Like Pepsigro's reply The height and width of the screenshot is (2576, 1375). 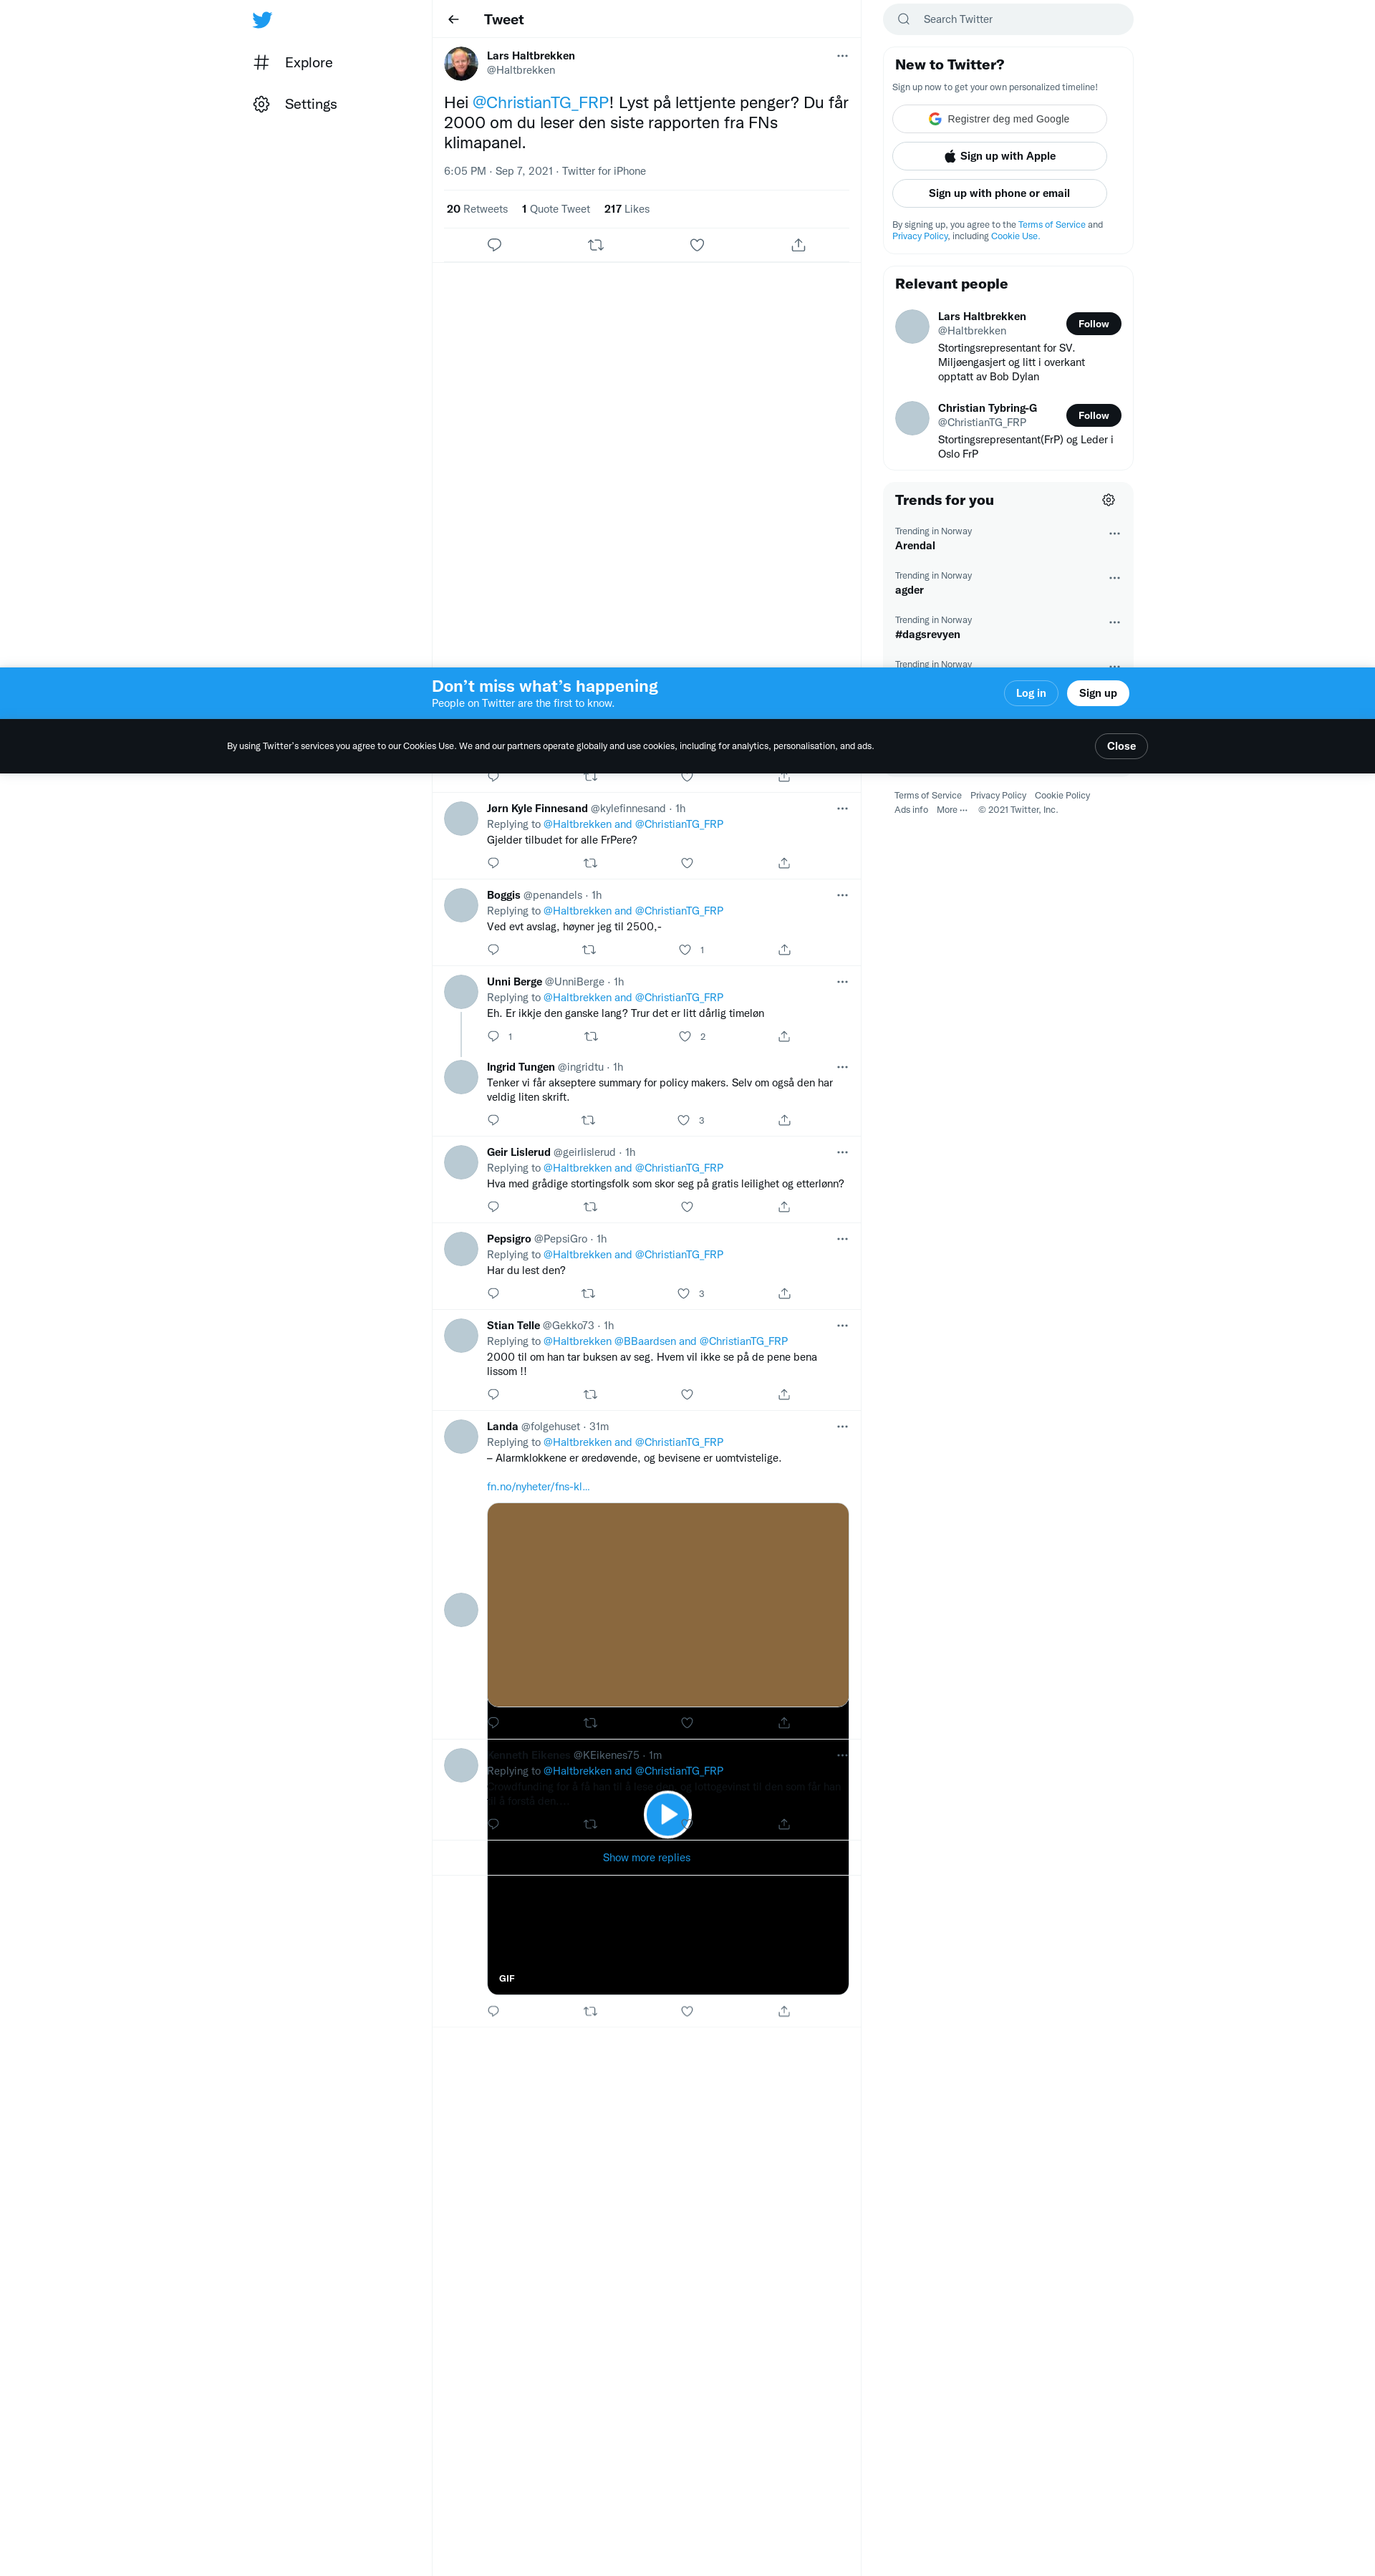[684, 1293]
